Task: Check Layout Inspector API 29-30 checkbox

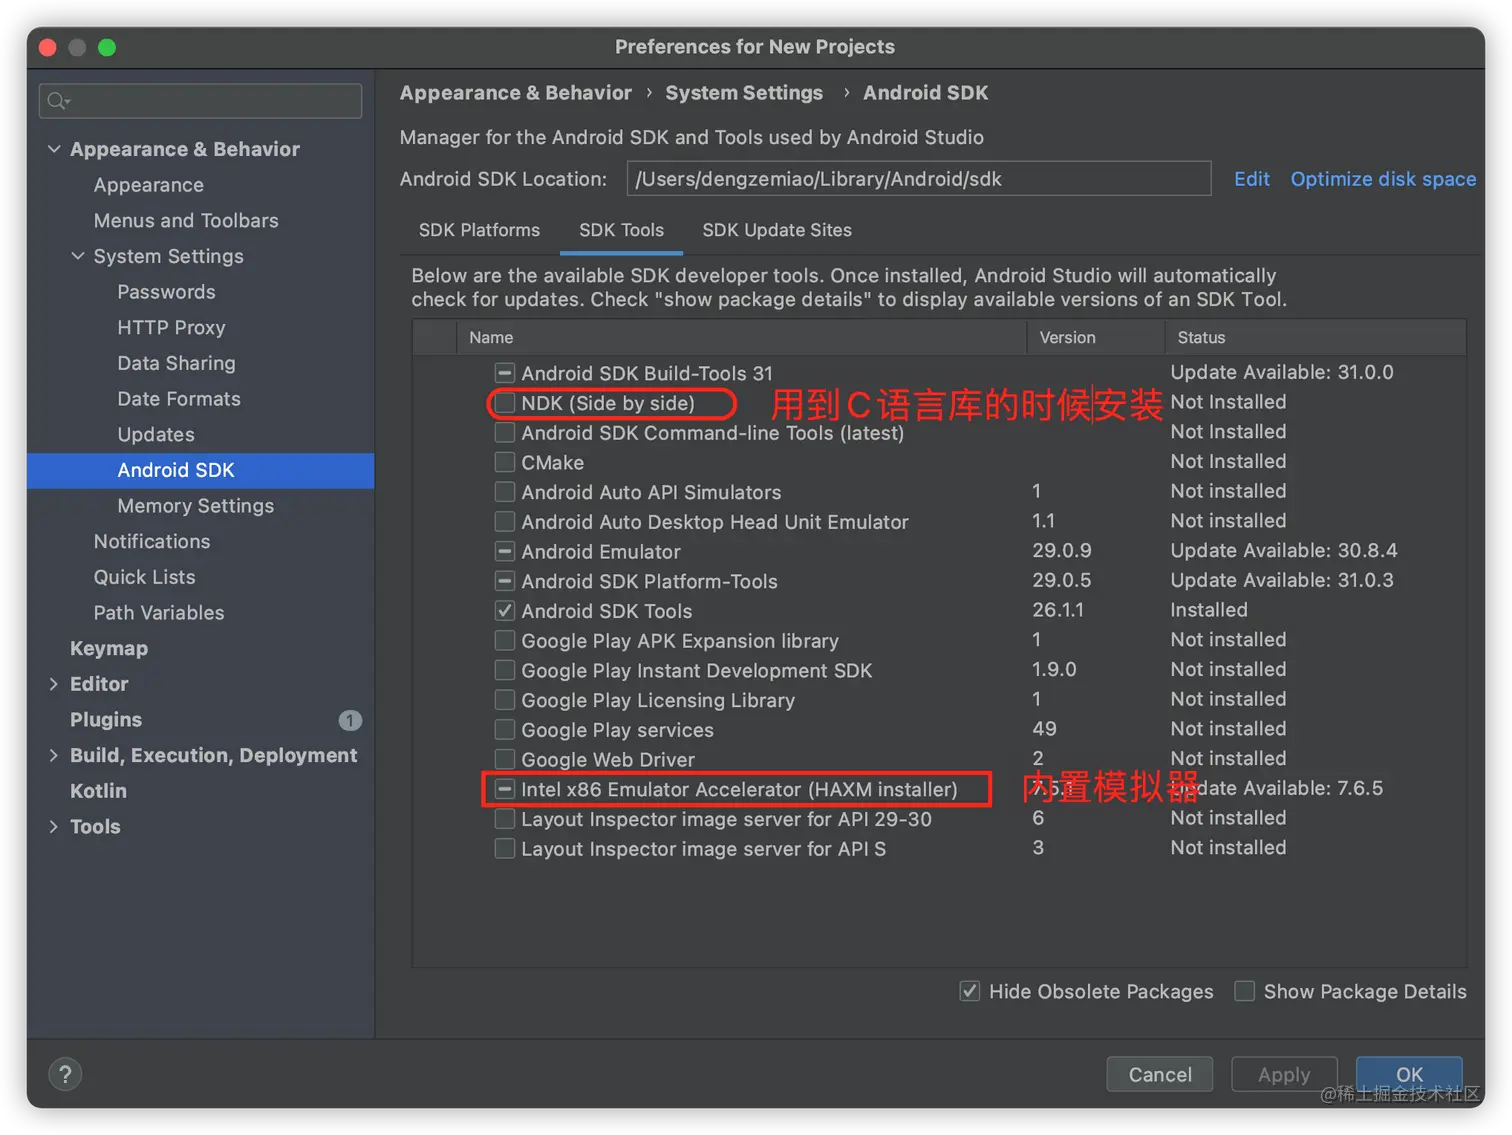Action: click(x=505, y=819)
